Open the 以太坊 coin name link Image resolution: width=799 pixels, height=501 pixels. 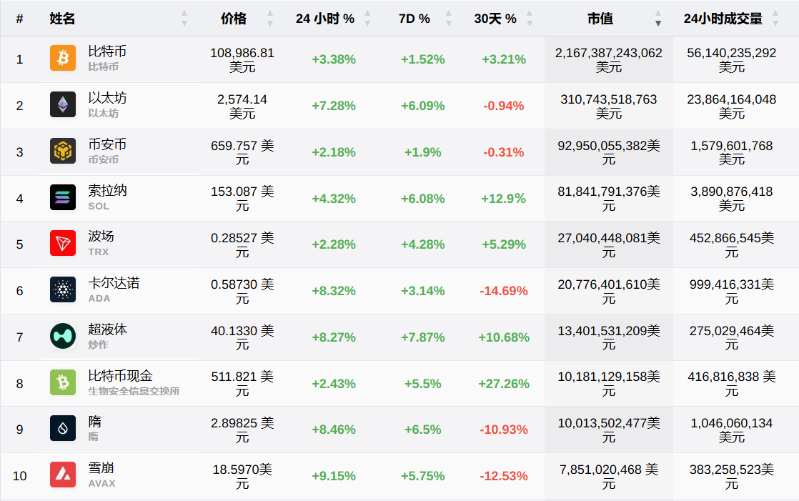tap(107, 98)
